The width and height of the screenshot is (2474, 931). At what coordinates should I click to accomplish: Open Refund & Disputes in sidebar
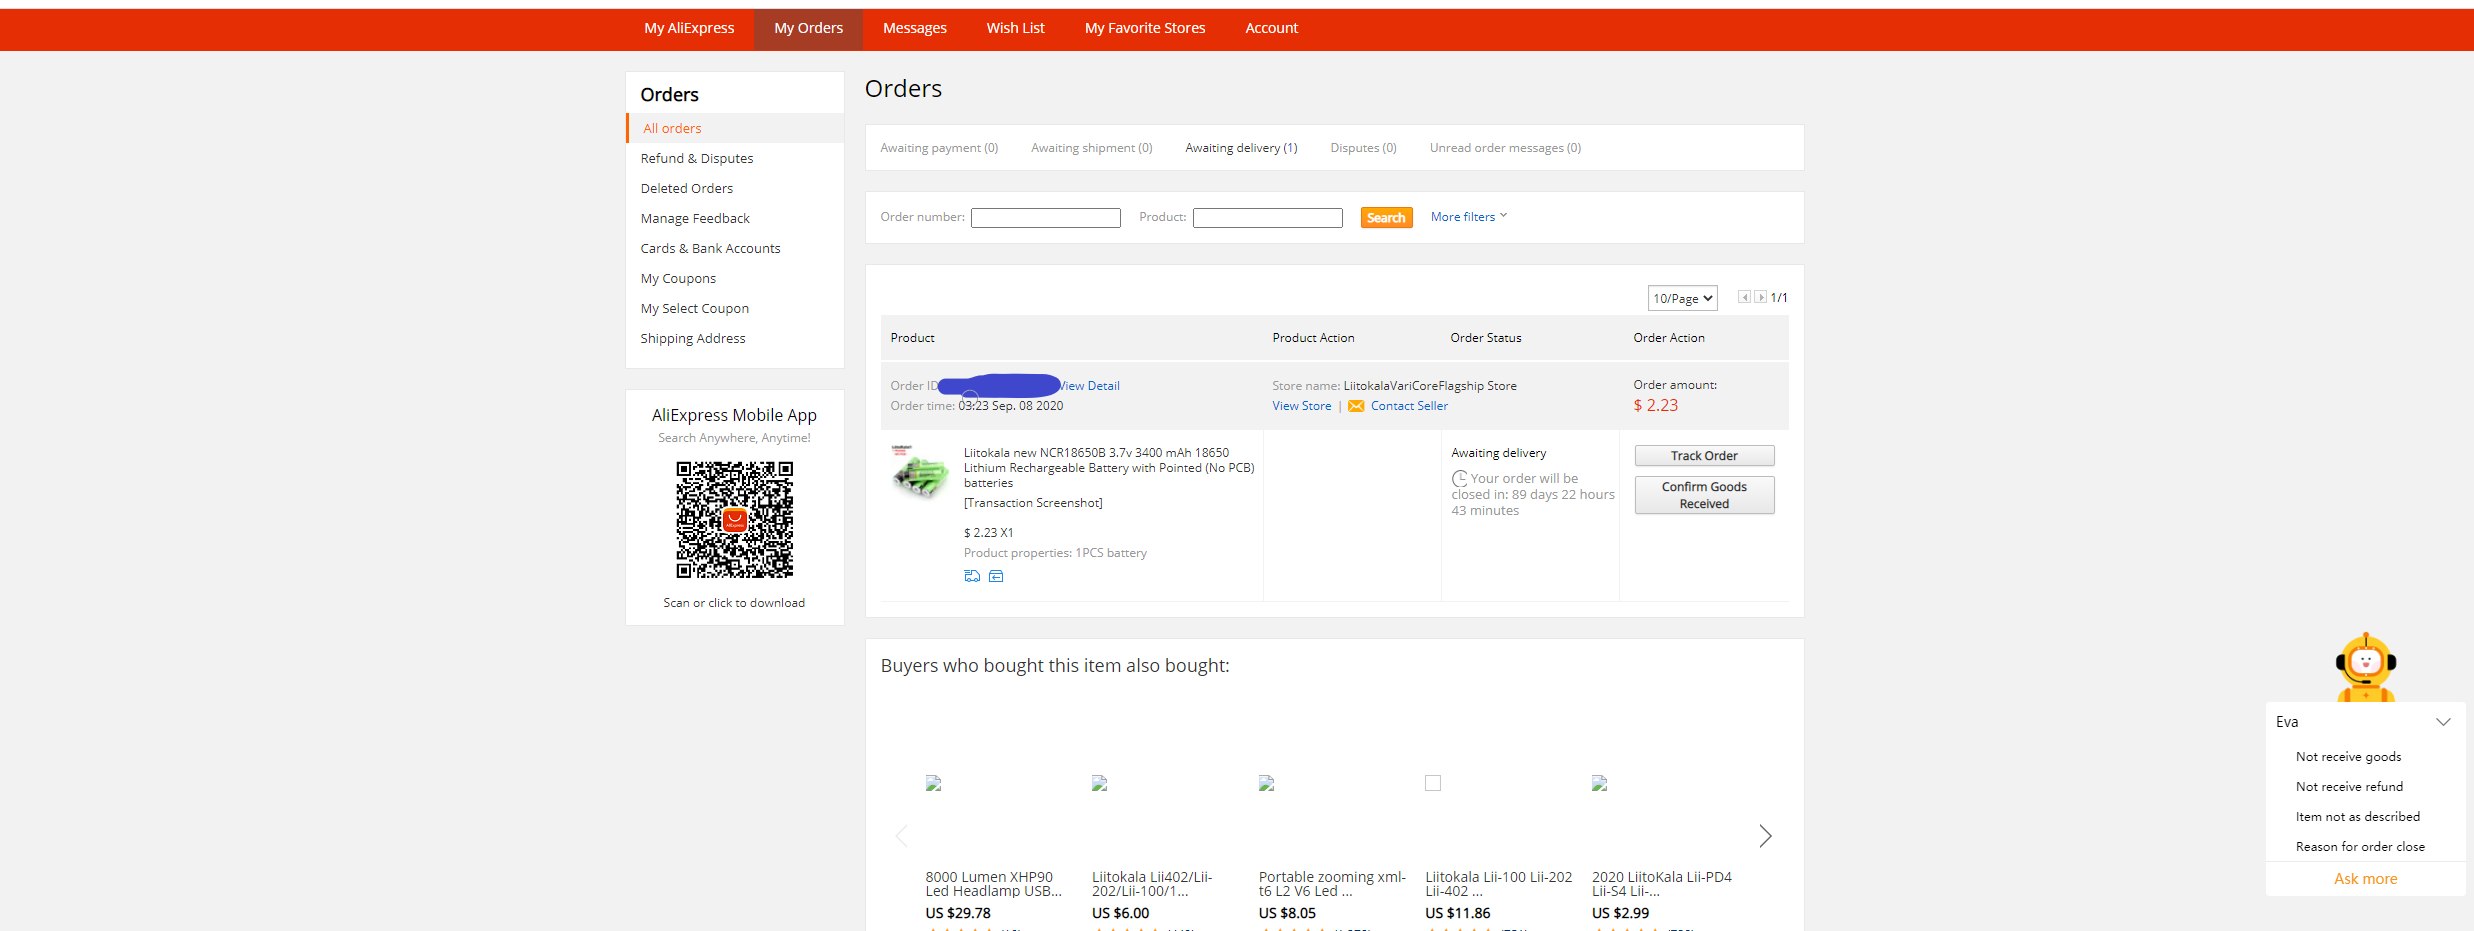click(697, 158)
